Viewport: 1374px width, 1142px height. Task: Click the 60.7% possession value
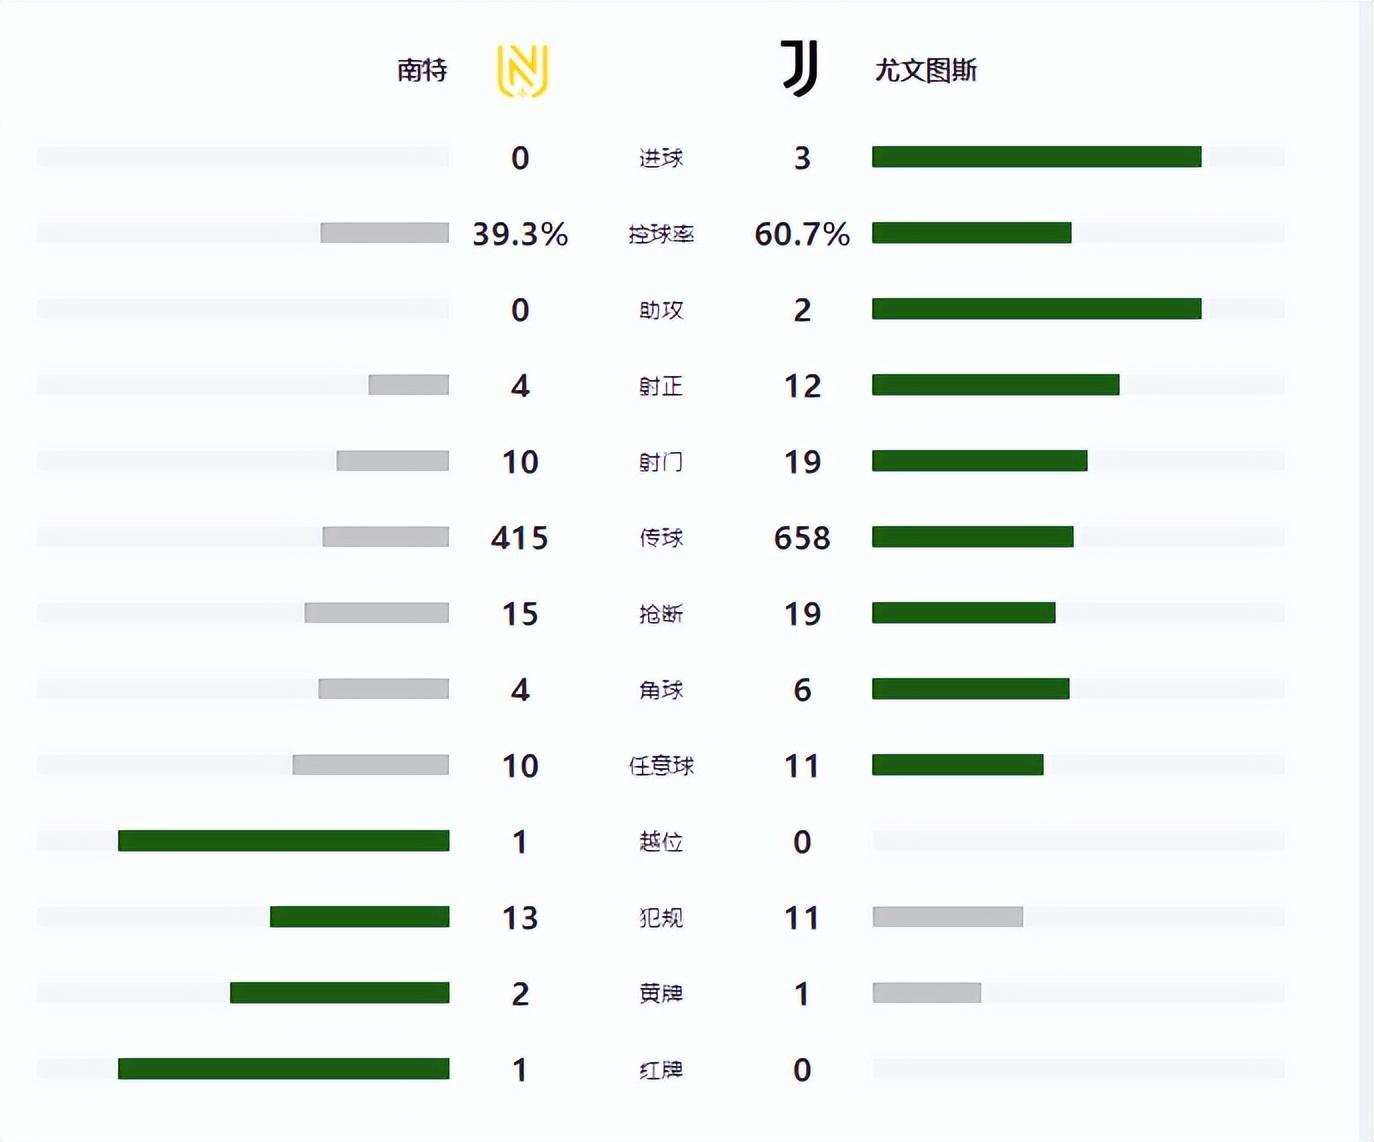tap(802, 234)
